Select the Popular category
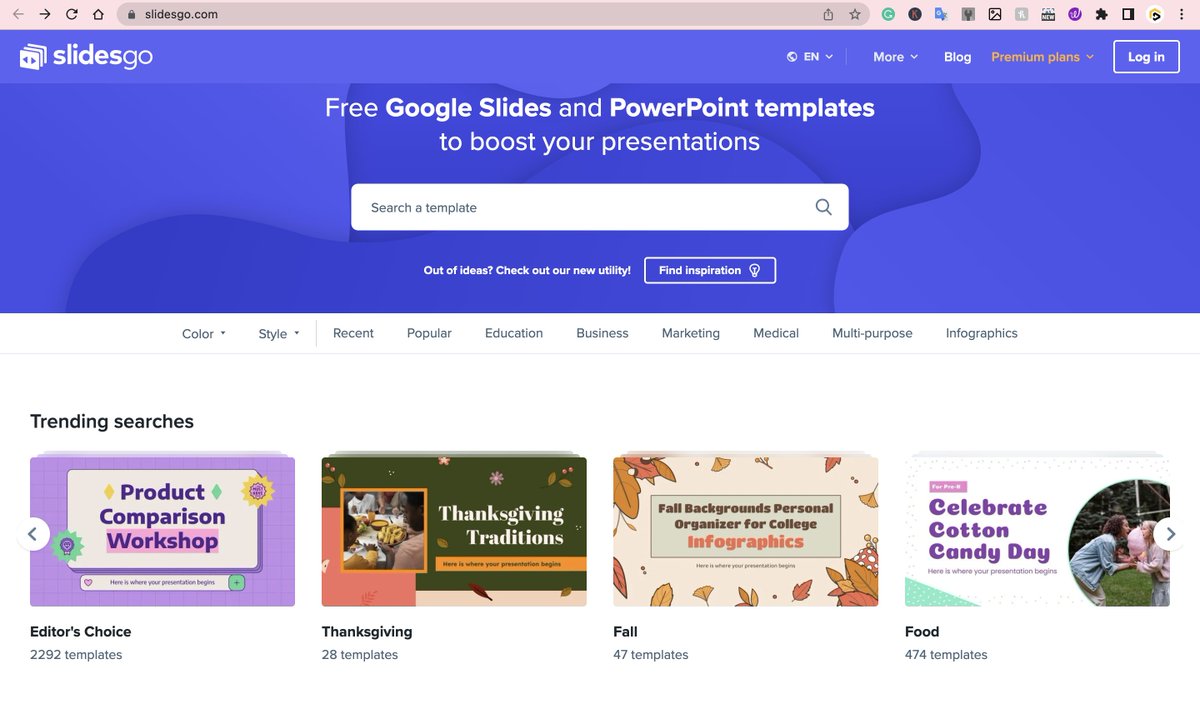 tap(429, 333)
